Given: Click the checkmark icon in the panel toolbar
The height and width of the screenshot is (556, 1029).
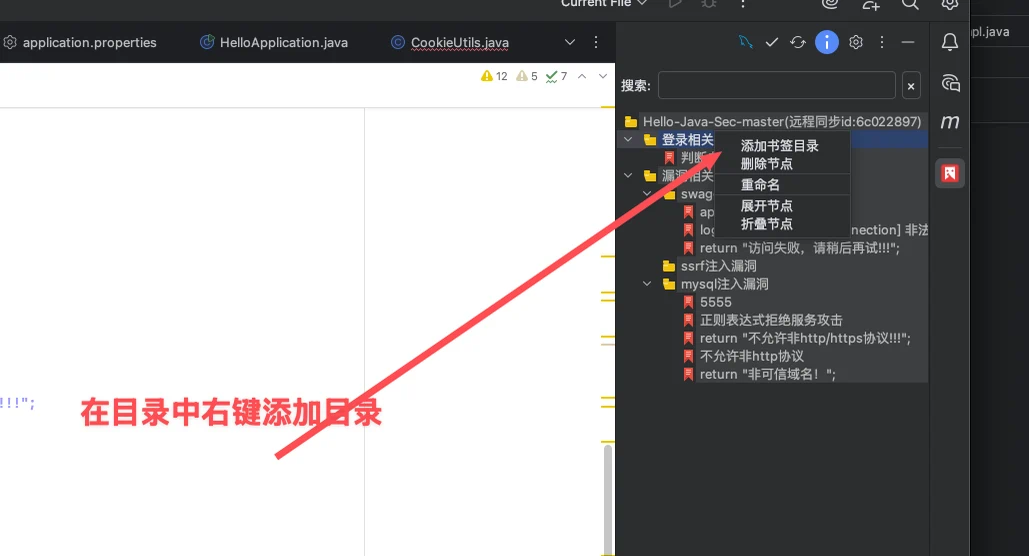Looking at the screenshot, I should [772, 42].
